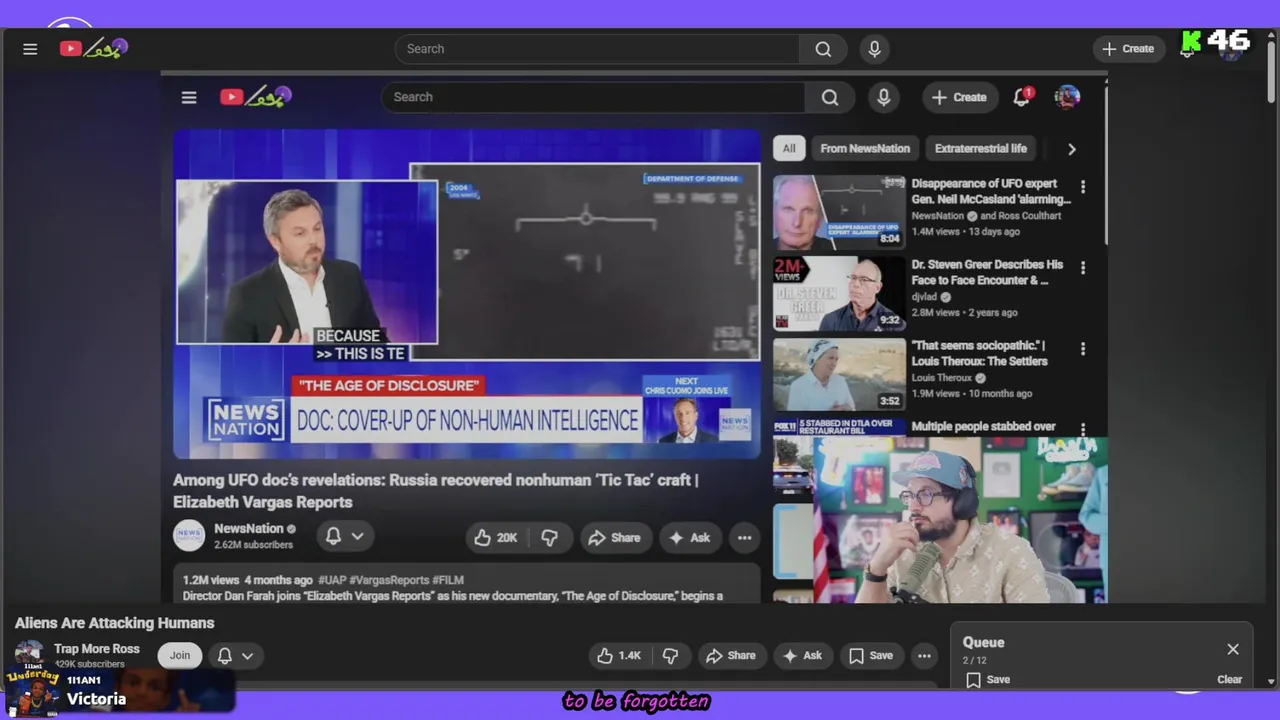Select the All filter chip
Viewport: 1280px width, 720px height.
tap(789, 148)
